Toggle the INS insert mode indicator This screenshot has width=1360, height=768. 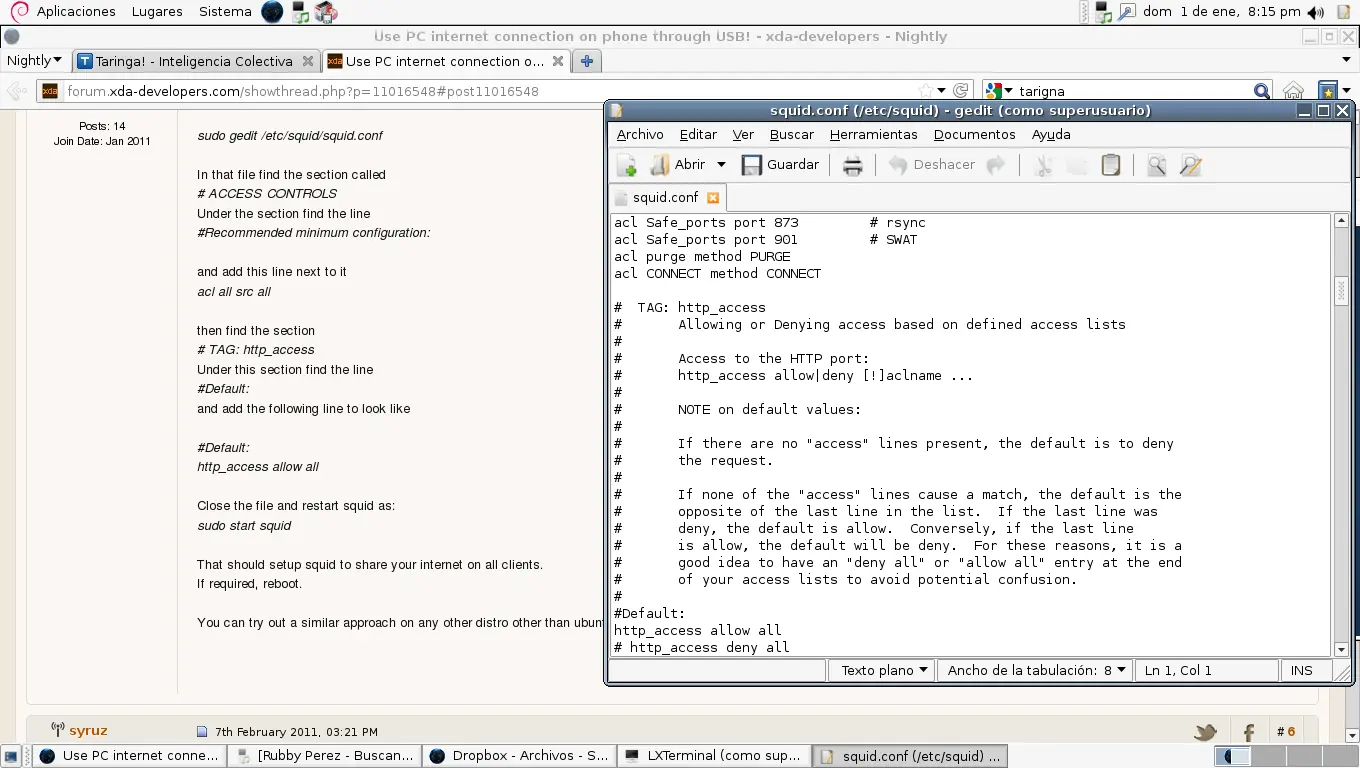coord(1301,670)
